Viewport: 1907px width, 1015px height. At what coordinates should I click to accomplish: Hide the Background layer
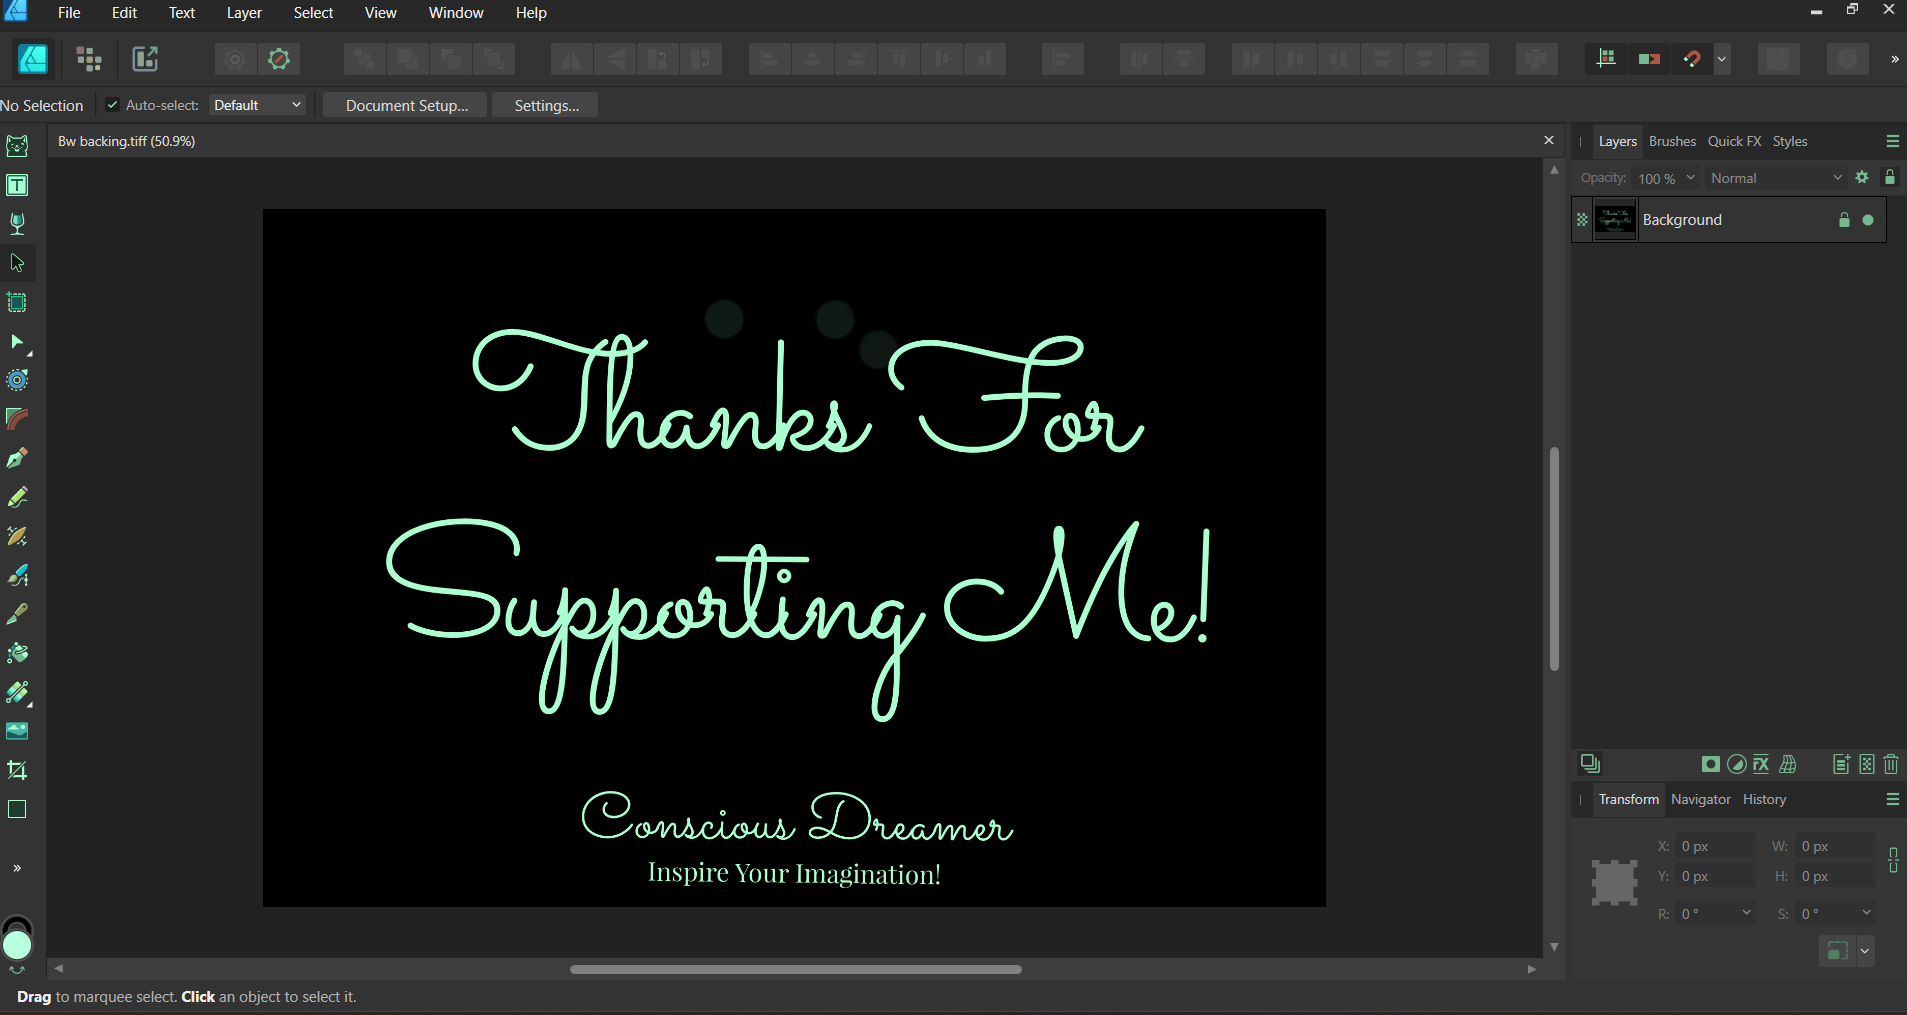coord(1868,220)
